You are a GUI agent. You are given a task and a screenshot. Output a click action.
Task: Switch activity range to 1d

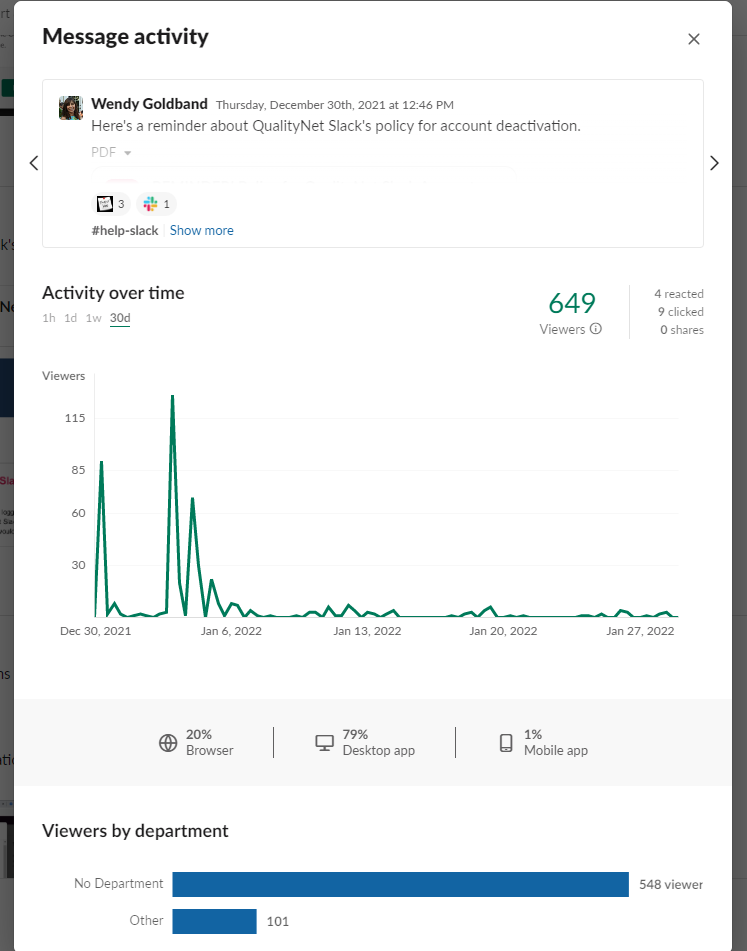click(71, 318)
